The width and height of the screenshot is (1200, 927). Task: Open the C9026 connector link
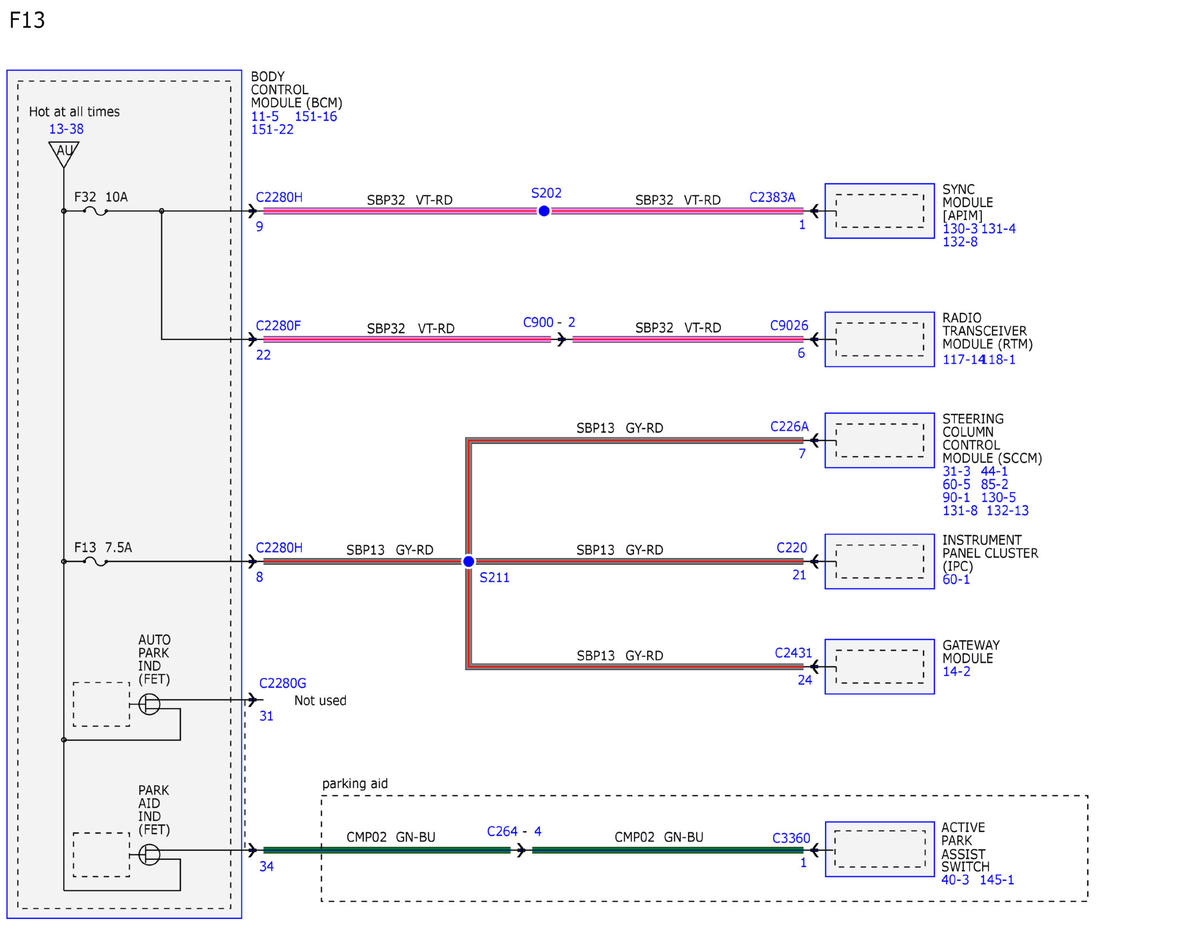pyautogui.click(x=789, y=325)
